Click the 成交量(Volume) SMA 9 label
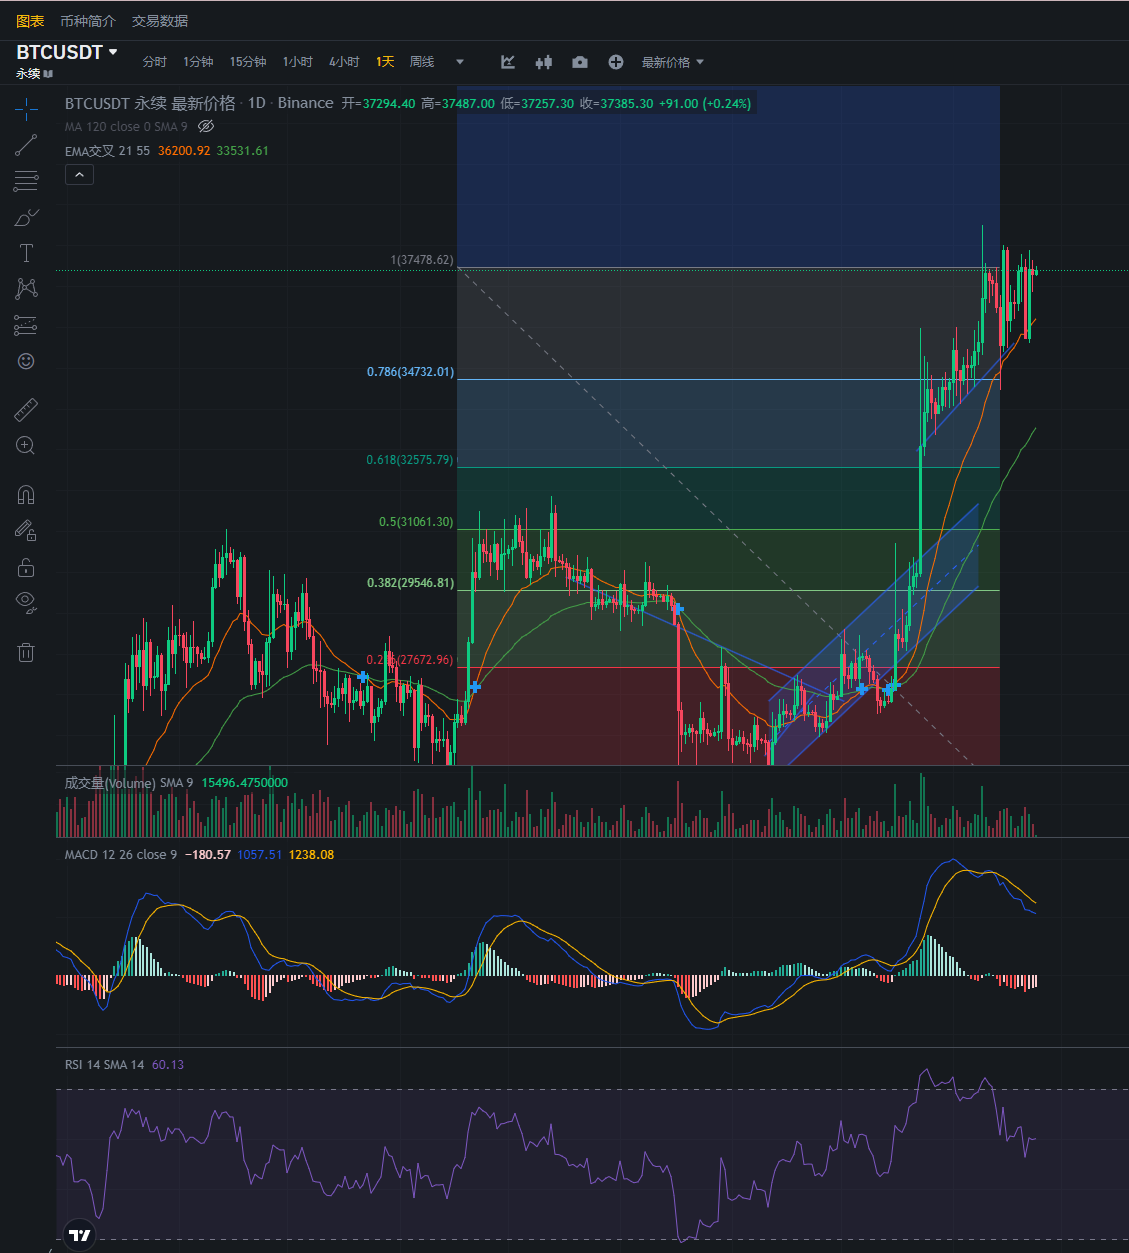1129x1253 pixels. (x=129, y=783)
